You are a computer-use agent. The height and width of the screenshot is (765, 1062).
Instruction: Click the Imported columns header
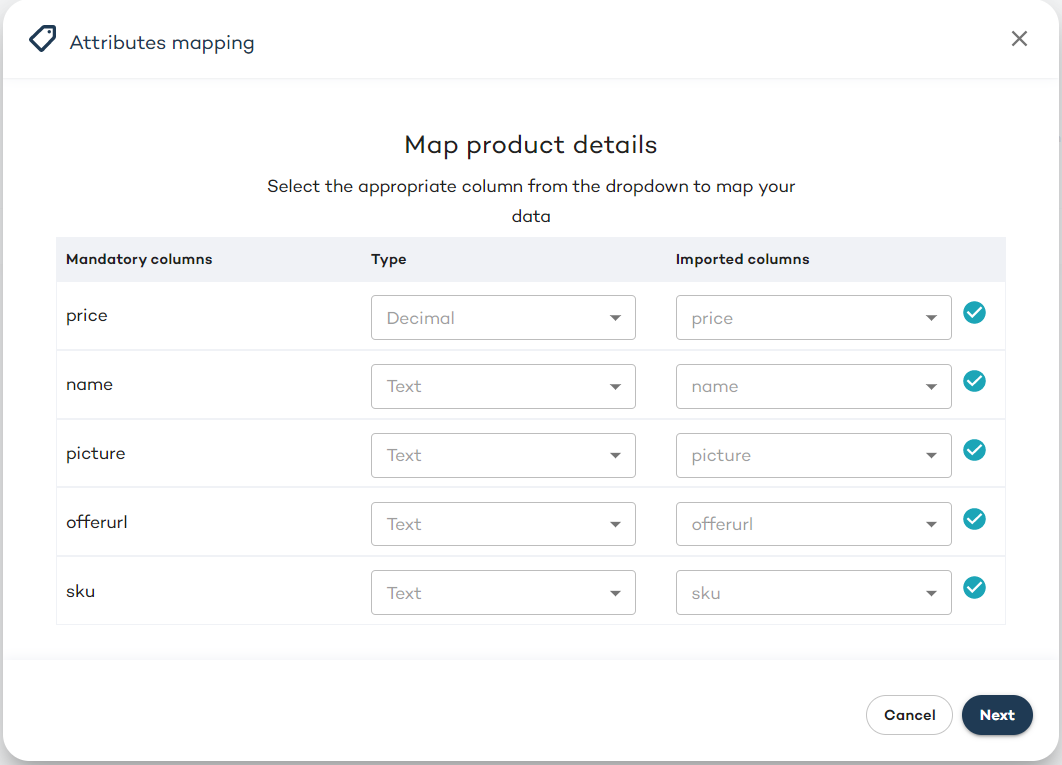(x=742, y=259)
